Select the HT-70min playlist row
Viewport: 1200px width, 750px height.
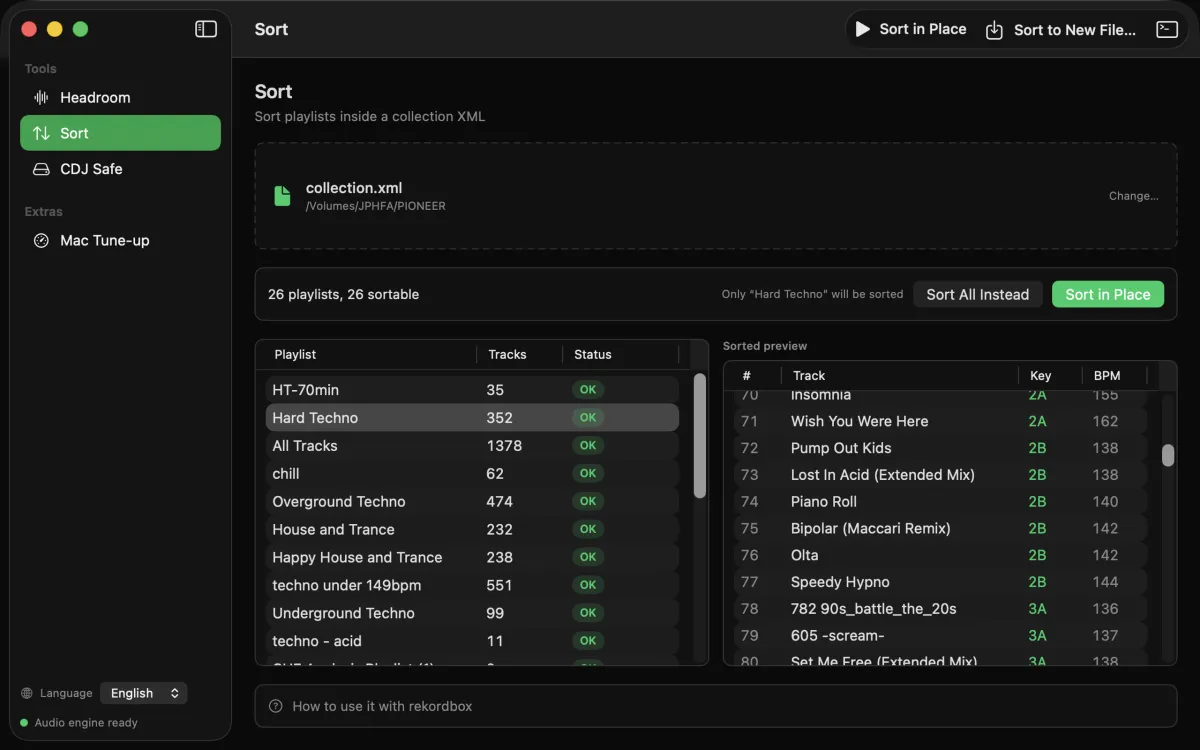pos(472,390)
